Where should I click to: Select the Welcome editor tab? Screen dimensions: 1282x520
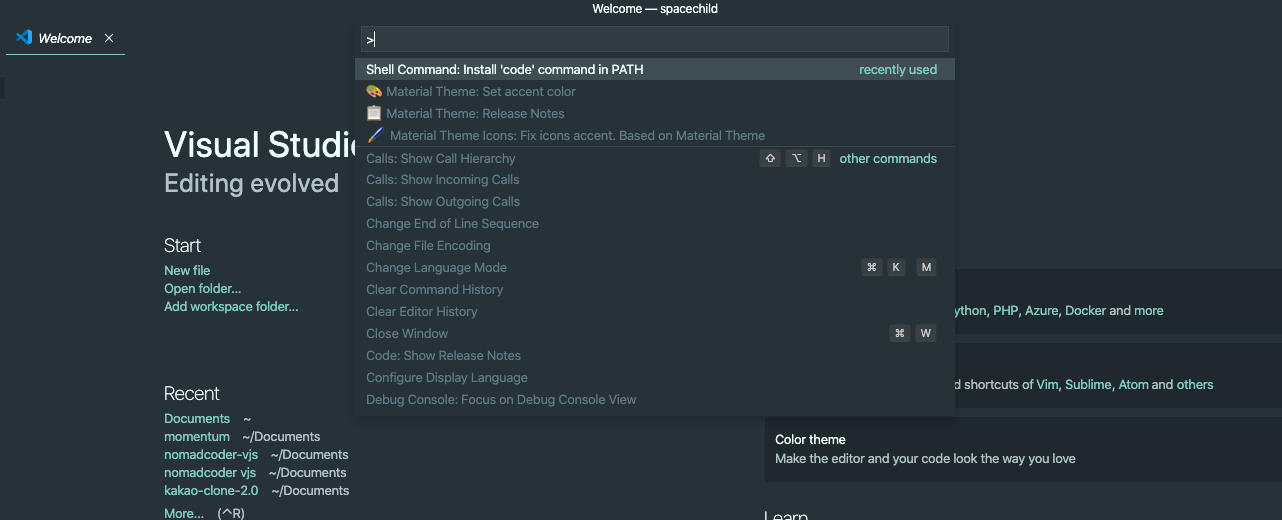pyautogui.click(x=65, y=38)
